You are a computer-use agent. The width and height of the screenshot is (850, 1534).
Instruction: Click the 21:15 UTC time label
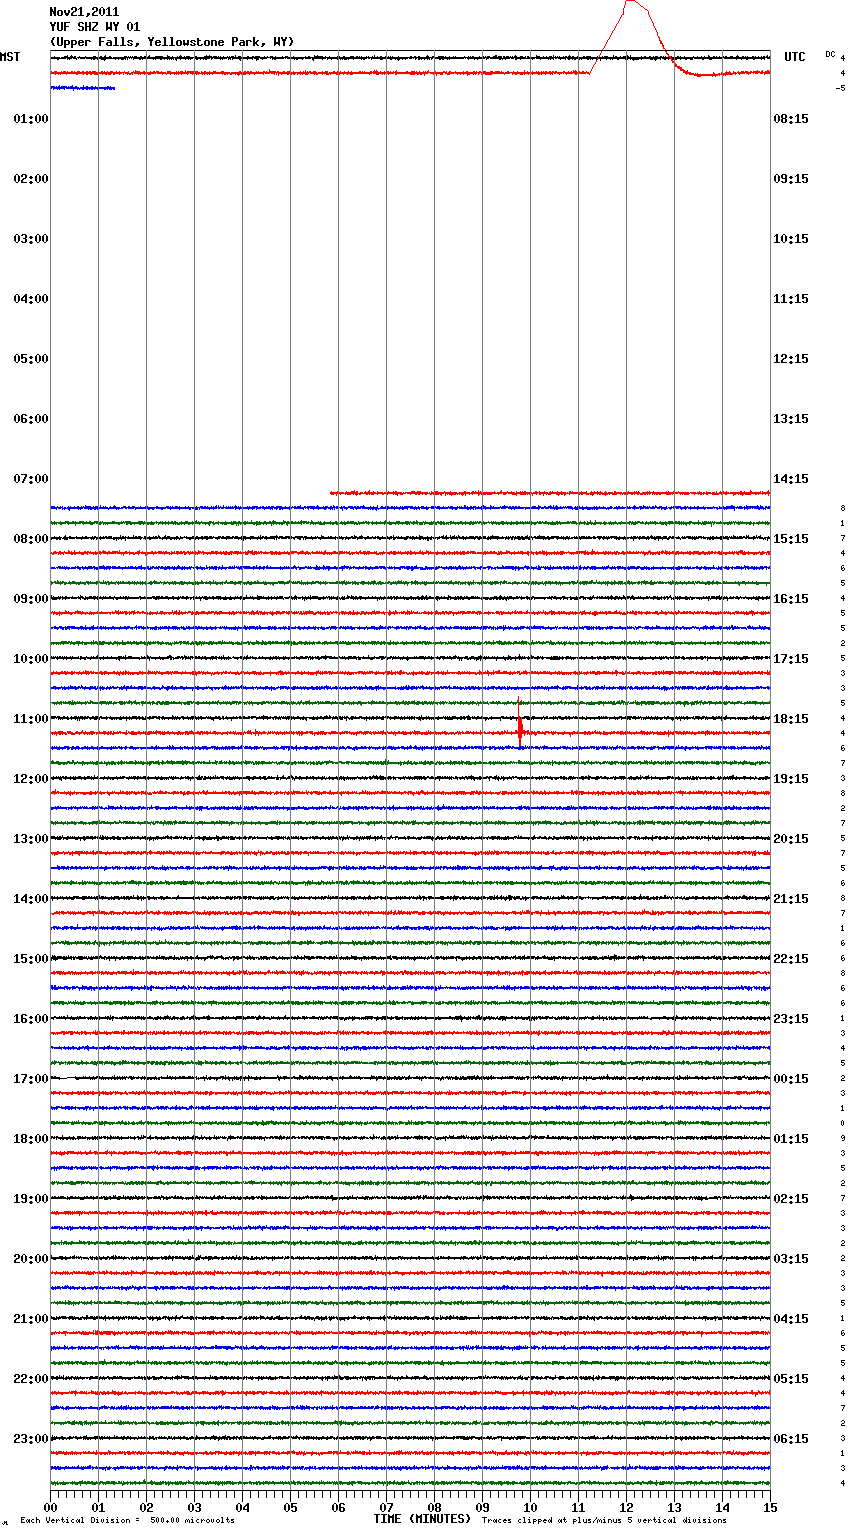791,899
